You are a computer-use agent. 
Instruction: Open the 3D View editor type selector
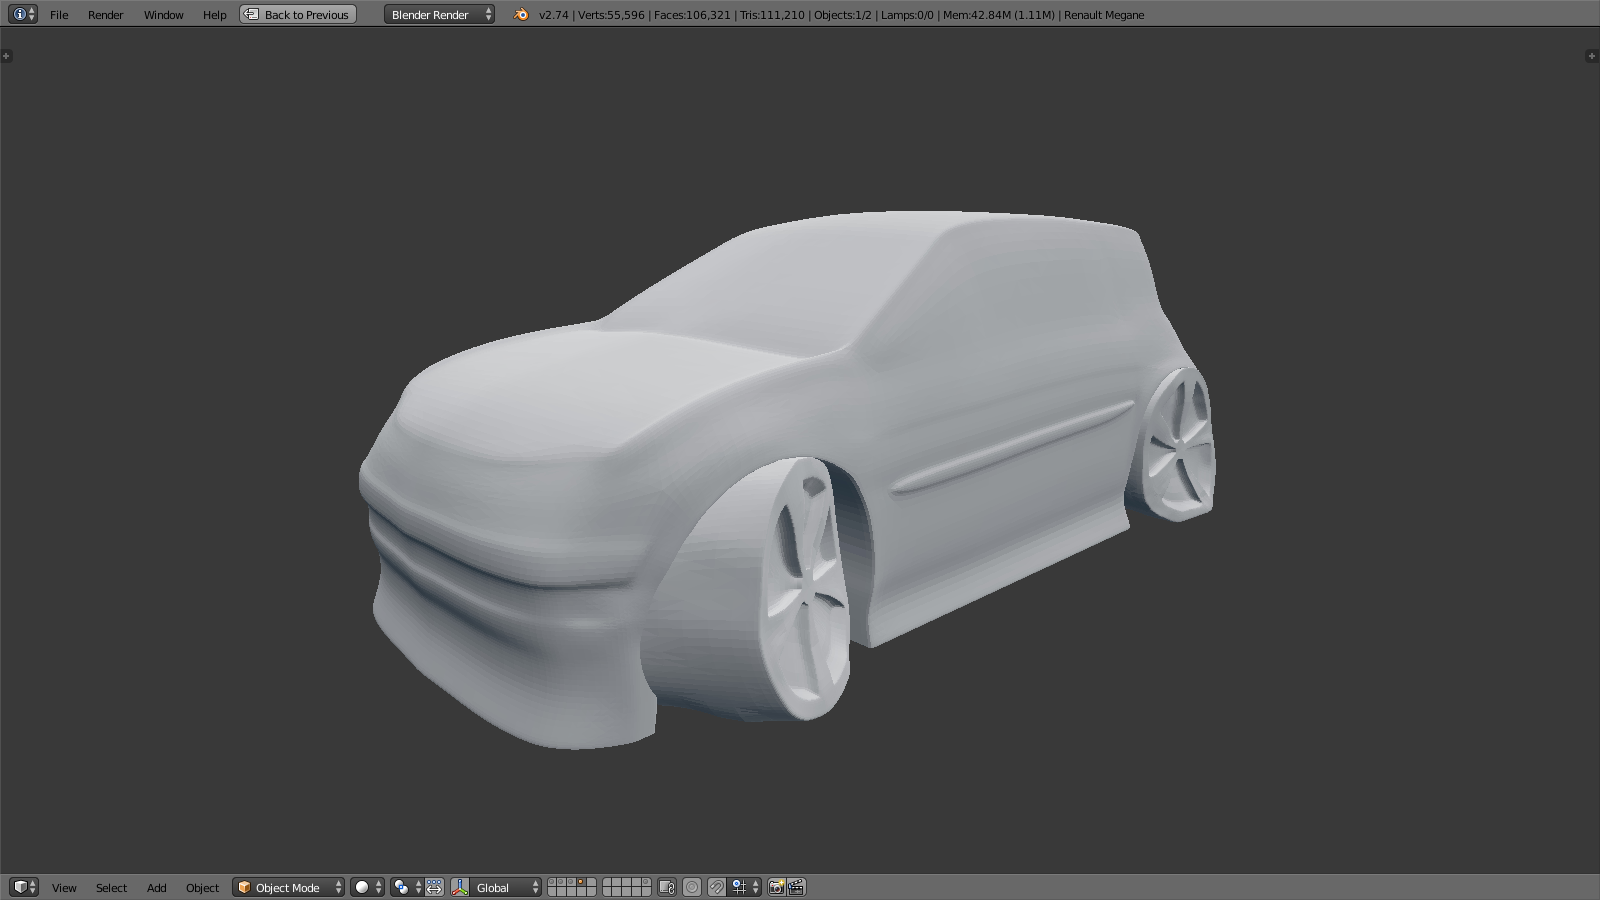pyautogui.click(x=23, y=887)
